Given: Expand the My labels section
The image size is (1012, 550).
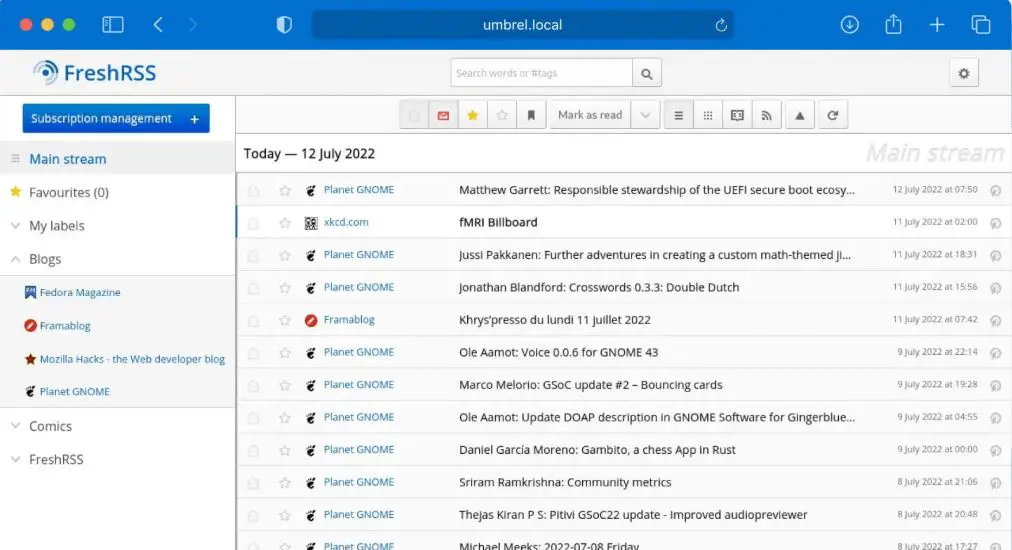Looking at the screenshot, I should 15,226.
